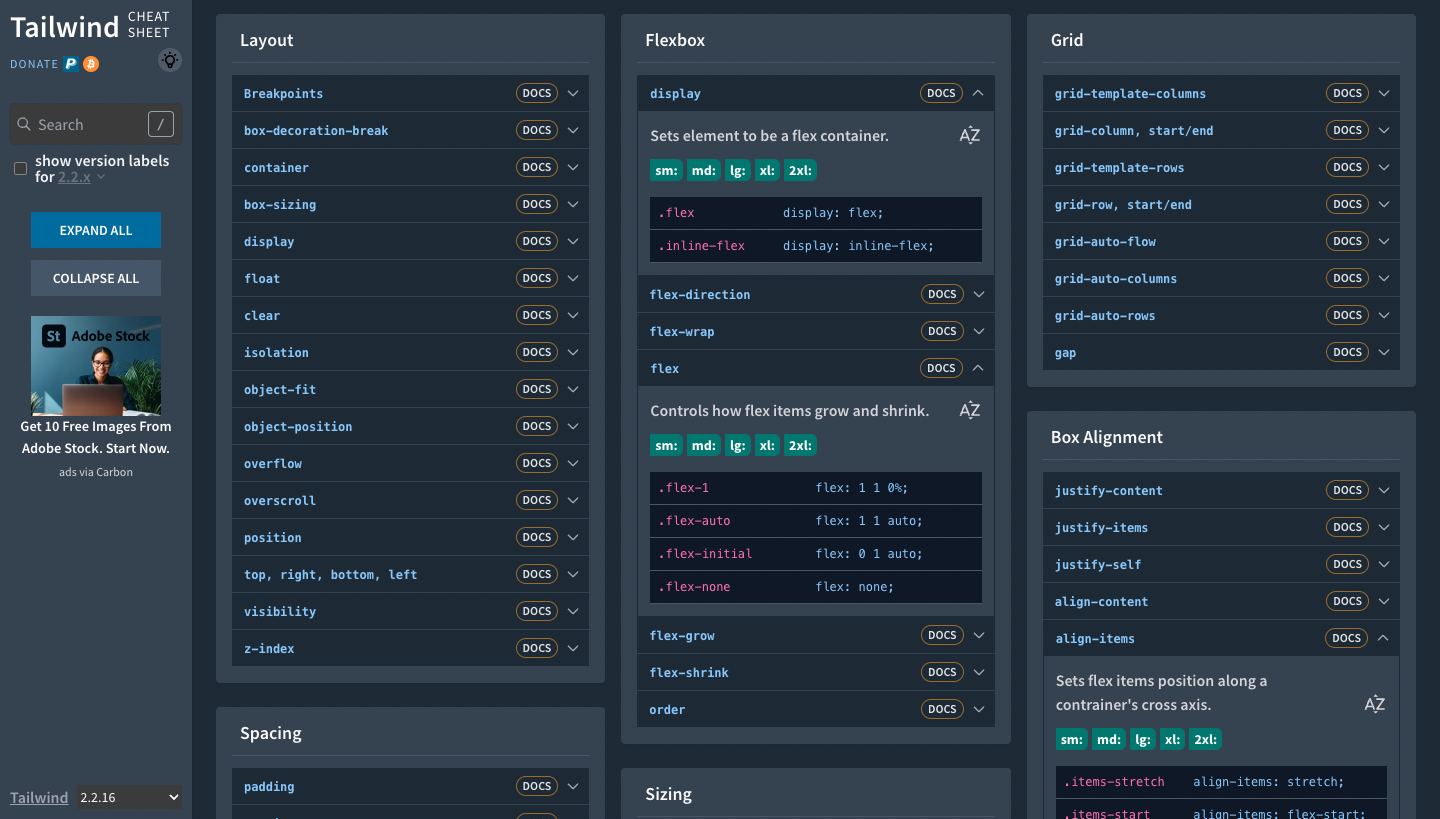The image size is (1440, 819).
Task: Click the A-Z sort icon under align-items
Action: pyautogui.click(x=1374, y=705)
